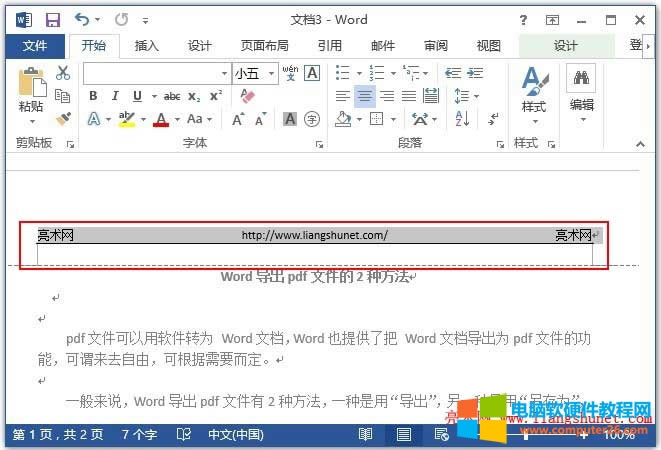
Task: Click the Save icon in quick access toolbar
Action: (x=53, y=20)
